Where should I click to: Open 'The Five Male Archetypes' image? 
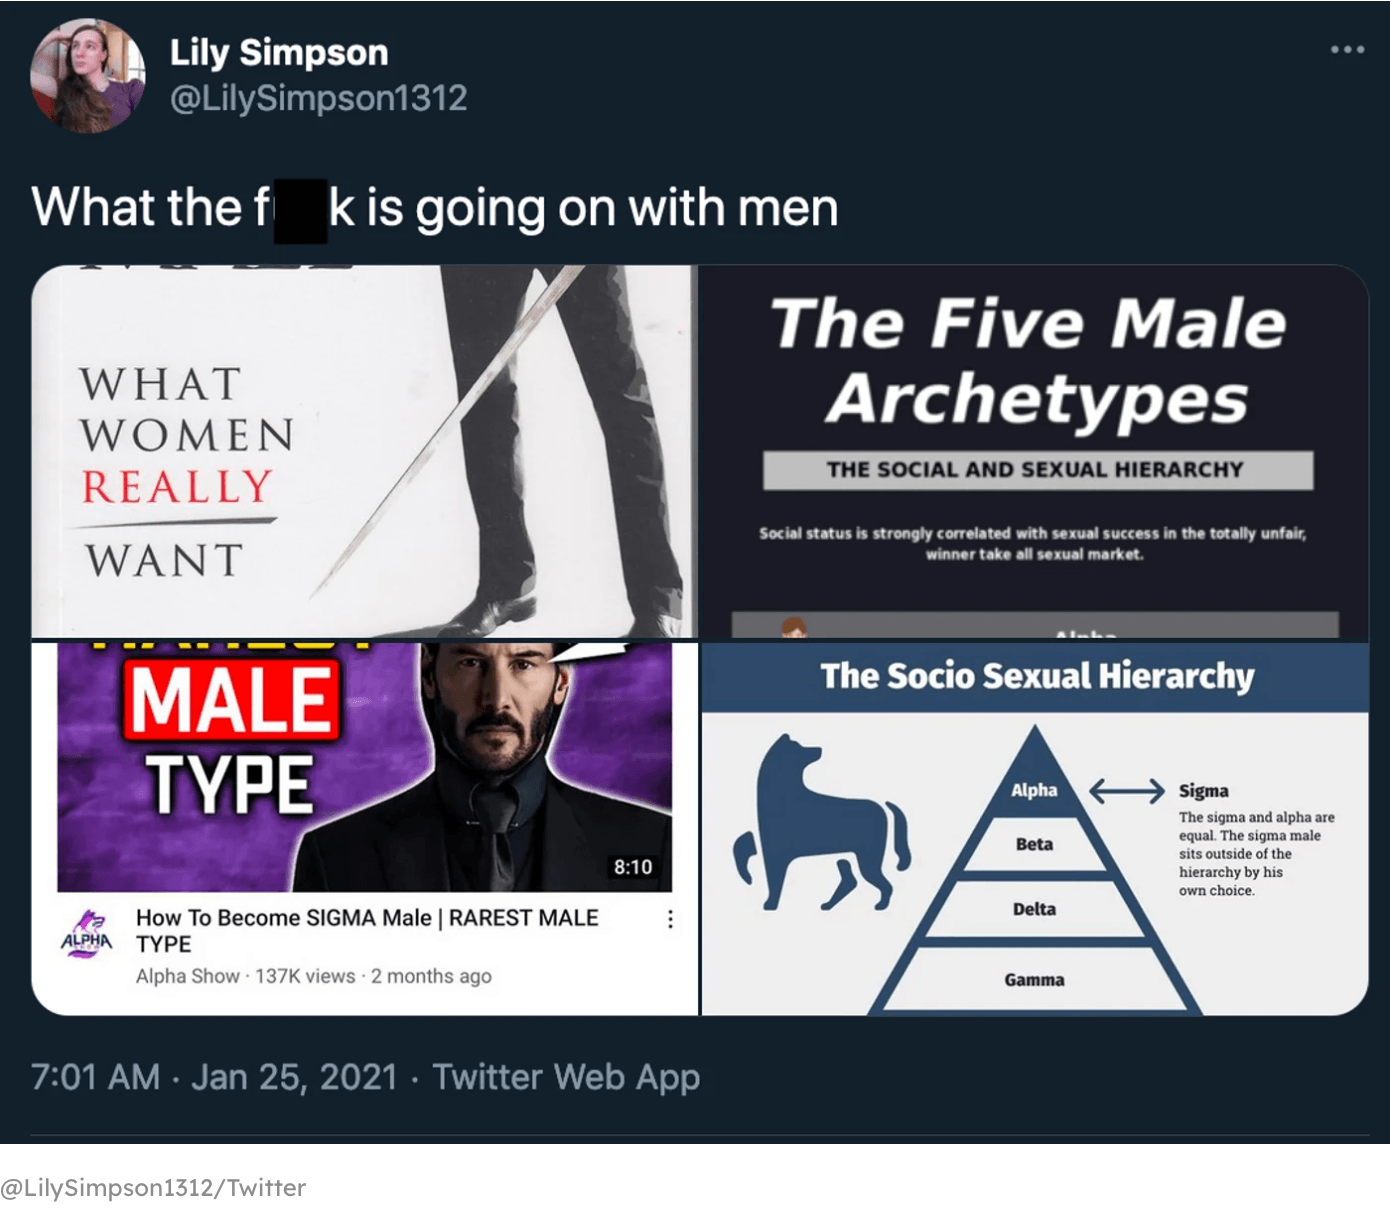pyautogui.click(x=1034, y=451)
